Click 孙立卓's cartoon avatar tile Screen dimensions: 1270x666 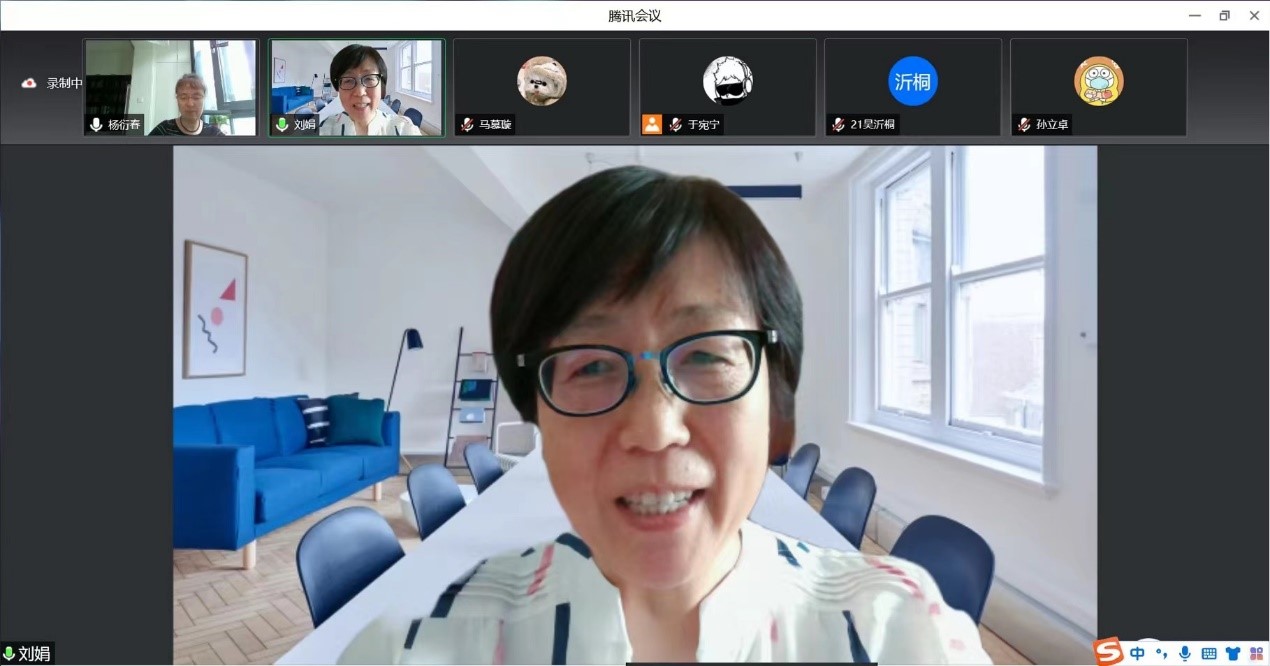pos(1098,82)
